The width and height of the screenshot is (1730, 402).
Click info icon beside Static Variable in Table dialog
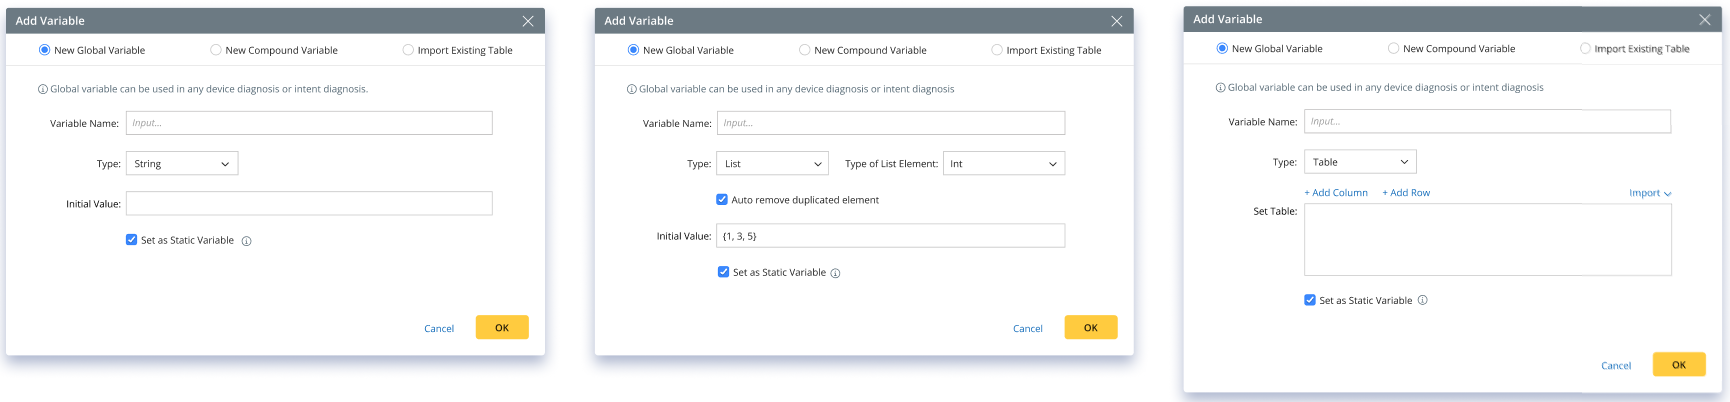coord(1423,300)
